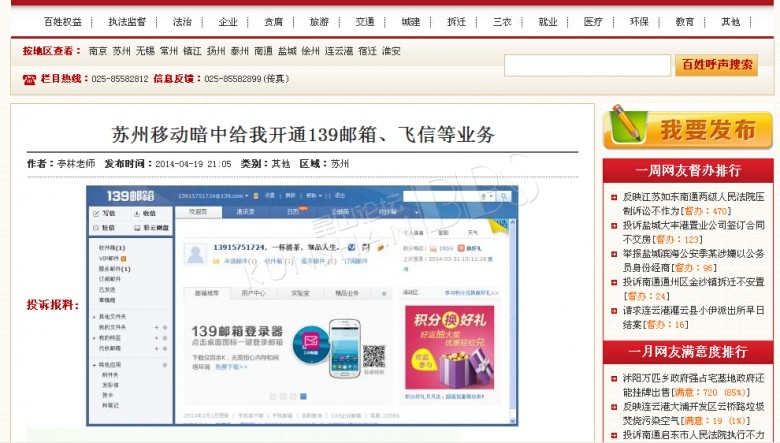Select the 环保 navigation category
780x443 pixels.
point(639,21)
